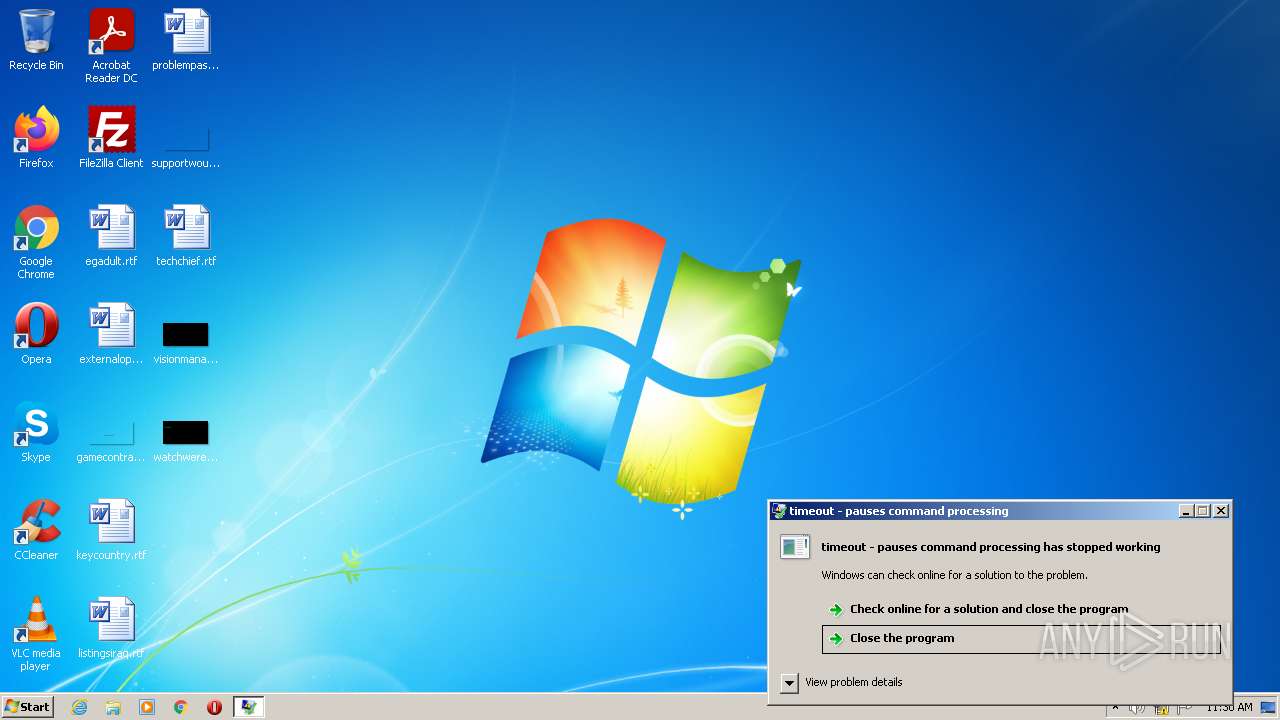
Task: Select visionmana... desktop file
Action: 186,343
